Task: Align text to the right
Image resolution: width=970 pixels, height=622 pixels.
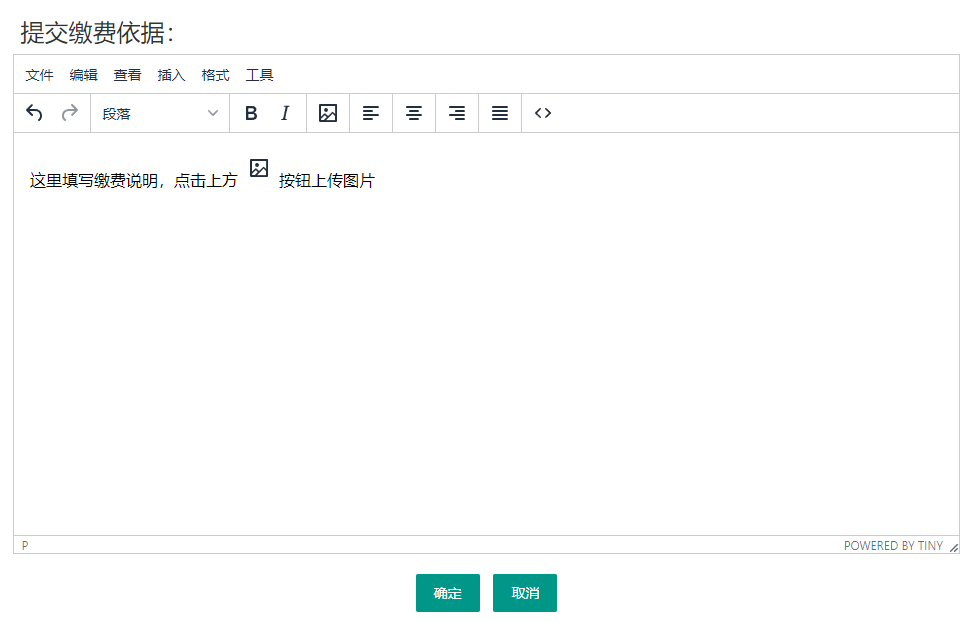Action: 457,113
